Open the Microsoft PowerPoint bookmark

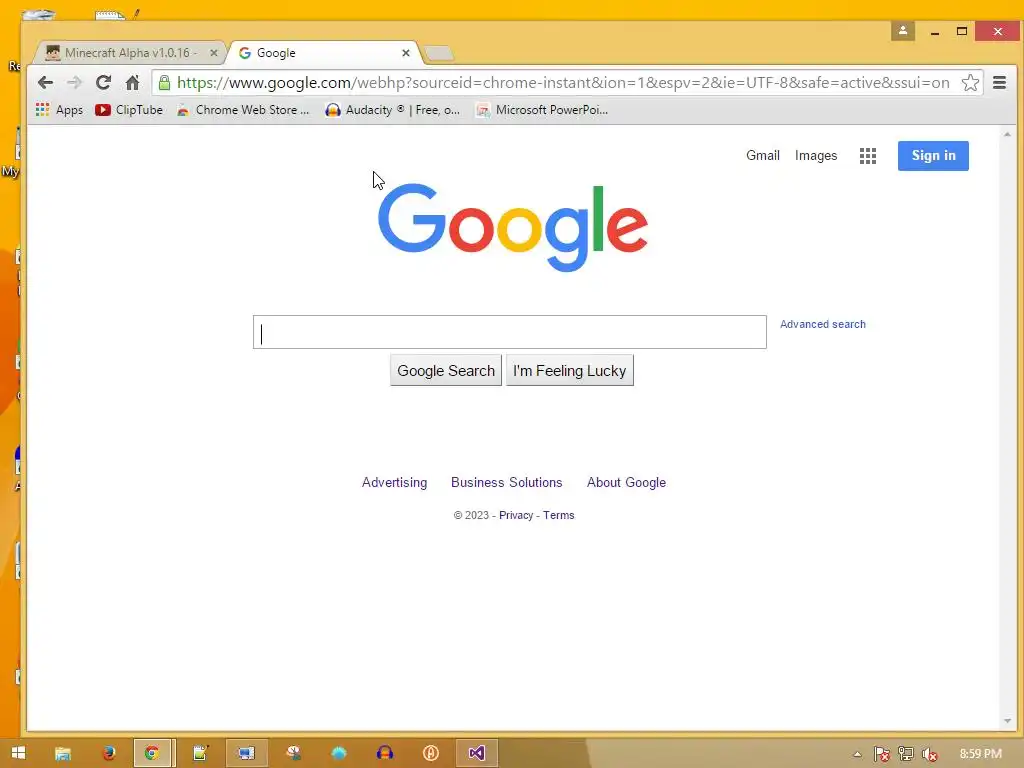click(543, 110)
